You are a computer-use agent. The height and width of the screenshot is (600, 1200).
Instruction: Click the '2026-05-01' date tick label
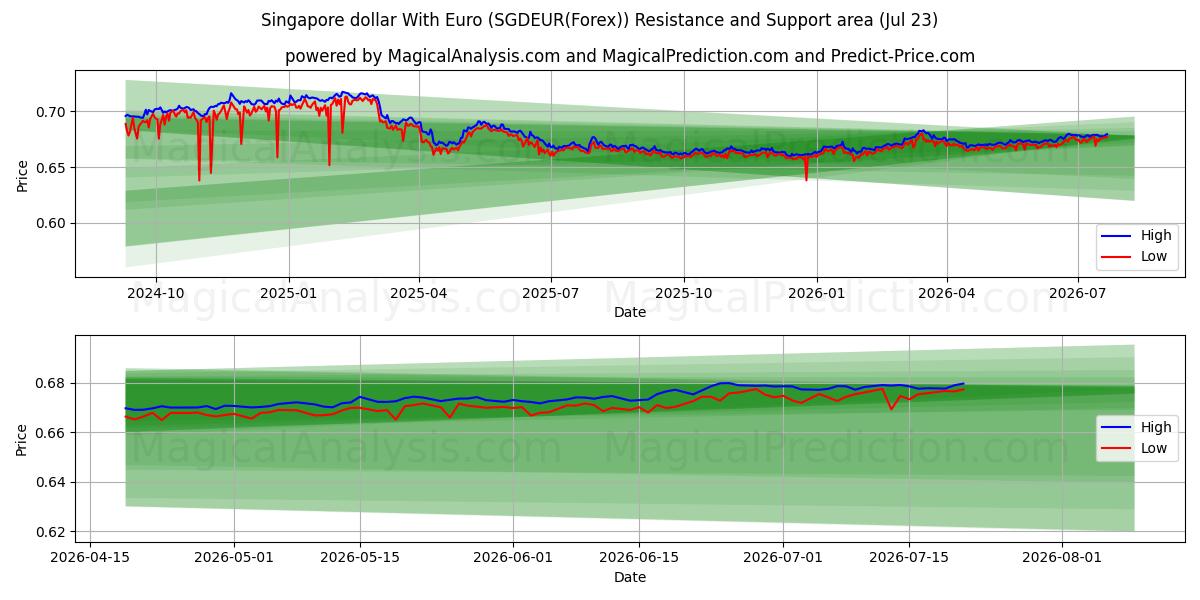tap(235, 558)
